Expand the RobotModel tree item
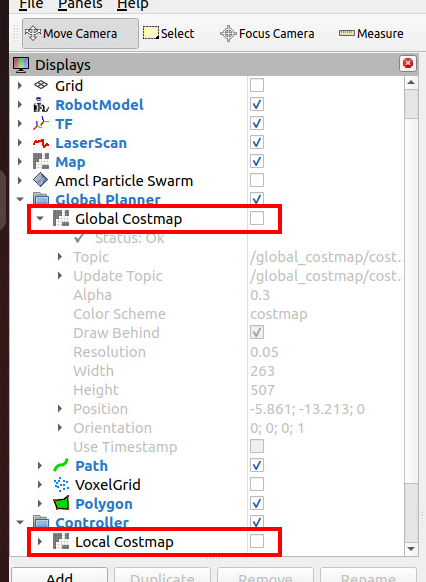The height and width of the screenshot is (582, 426). pos(20,105)
